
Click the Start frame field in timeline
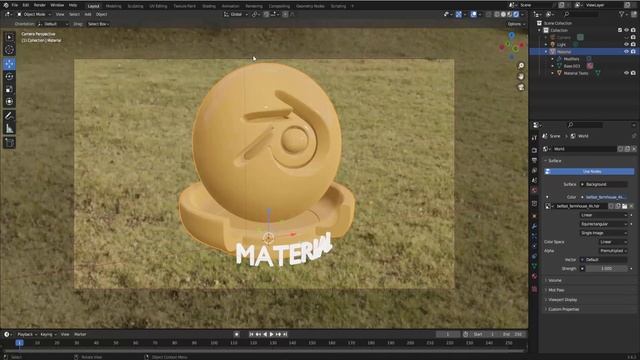tap(484, 334)
